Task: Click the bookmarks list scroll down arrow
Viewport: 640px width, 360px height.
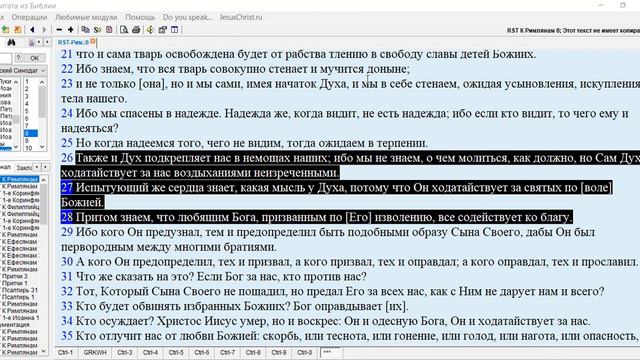Action: [x=44, y=351]
